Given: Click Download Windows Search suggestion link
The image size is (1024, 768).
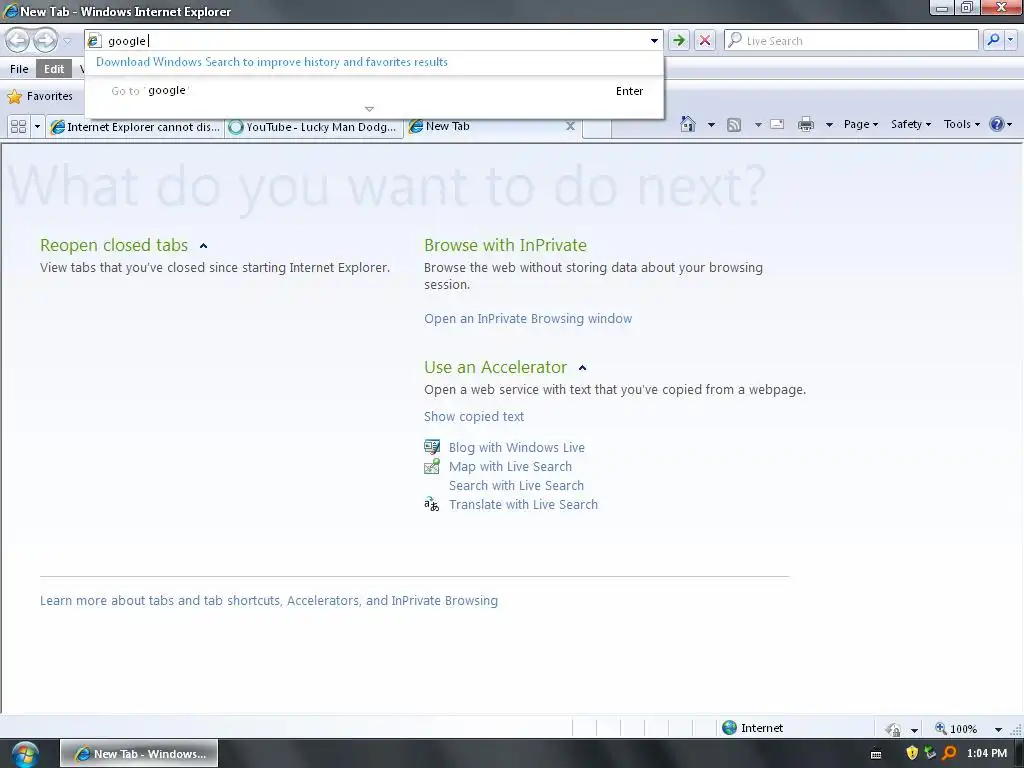Looking at the screenshot, I should click(x=272, y=62).
